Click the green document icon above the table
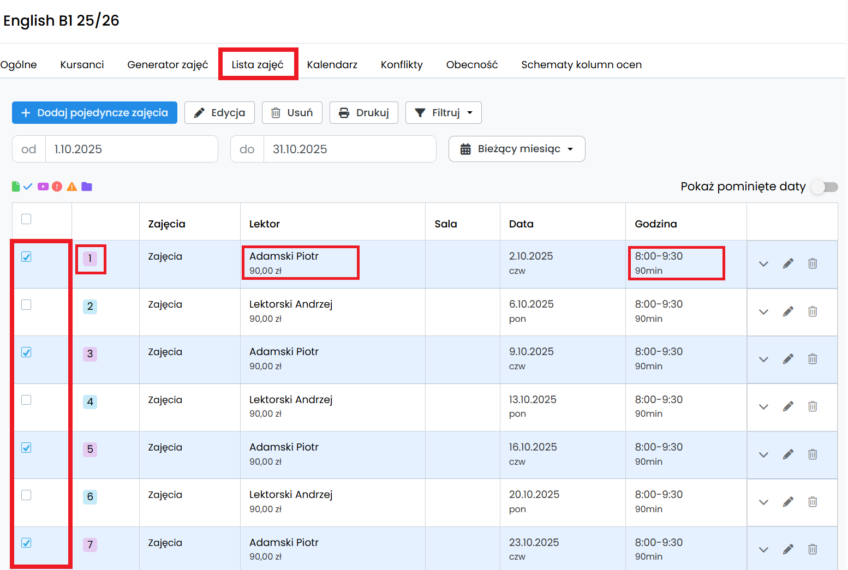The width and height of the screenshot is (848, 570). coord(16,186)
